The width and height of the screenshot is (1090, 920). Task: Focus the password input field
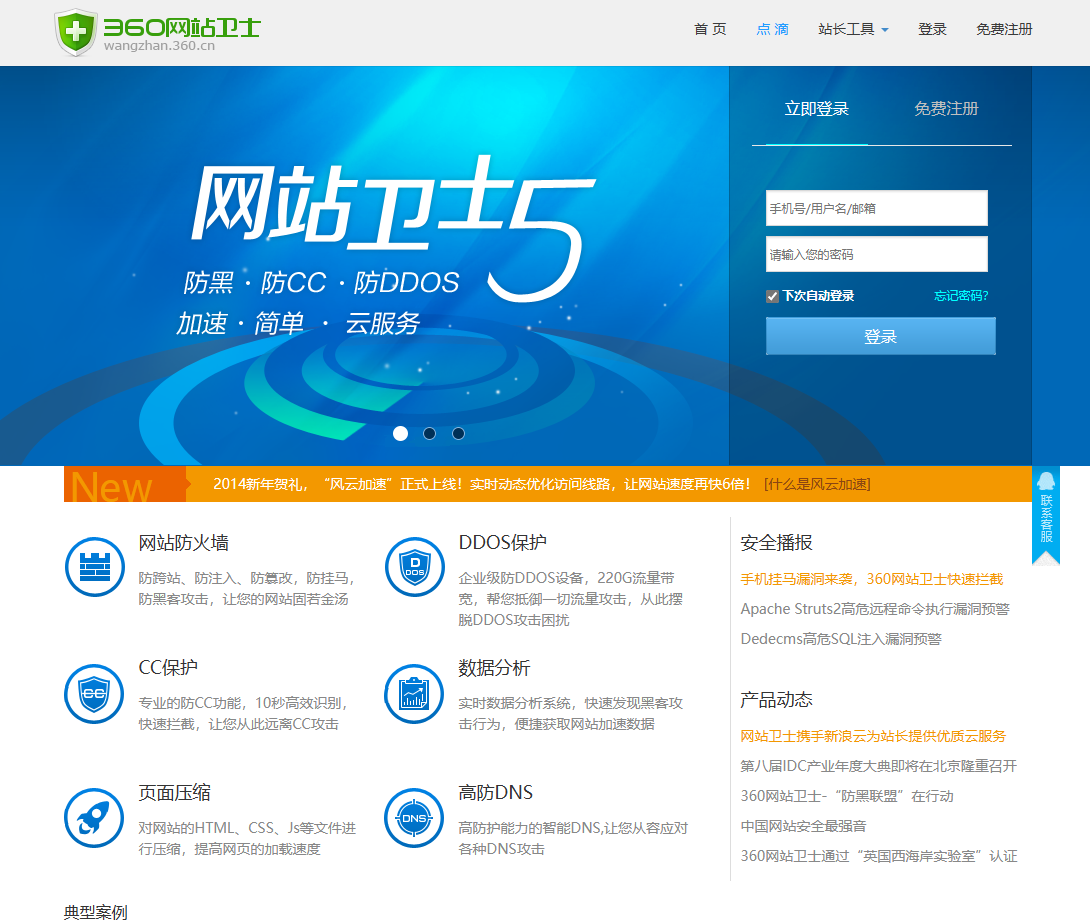pos(877,254)
